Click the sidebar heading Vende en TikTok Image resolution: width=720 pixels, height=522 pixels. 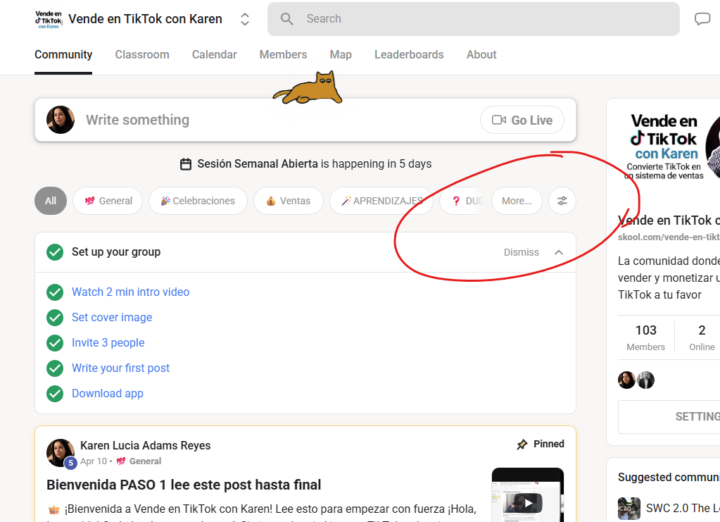coord(669,220)
